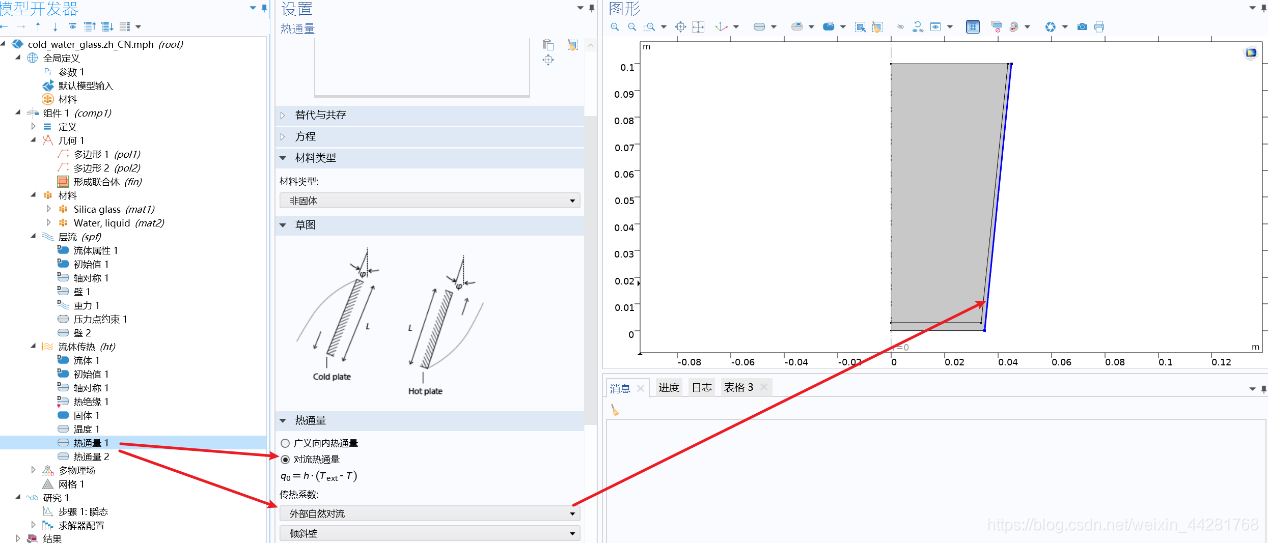Screen dimensions: 1268x543
Task: Click the move up arrow in model builder
Action: point(38,27)
